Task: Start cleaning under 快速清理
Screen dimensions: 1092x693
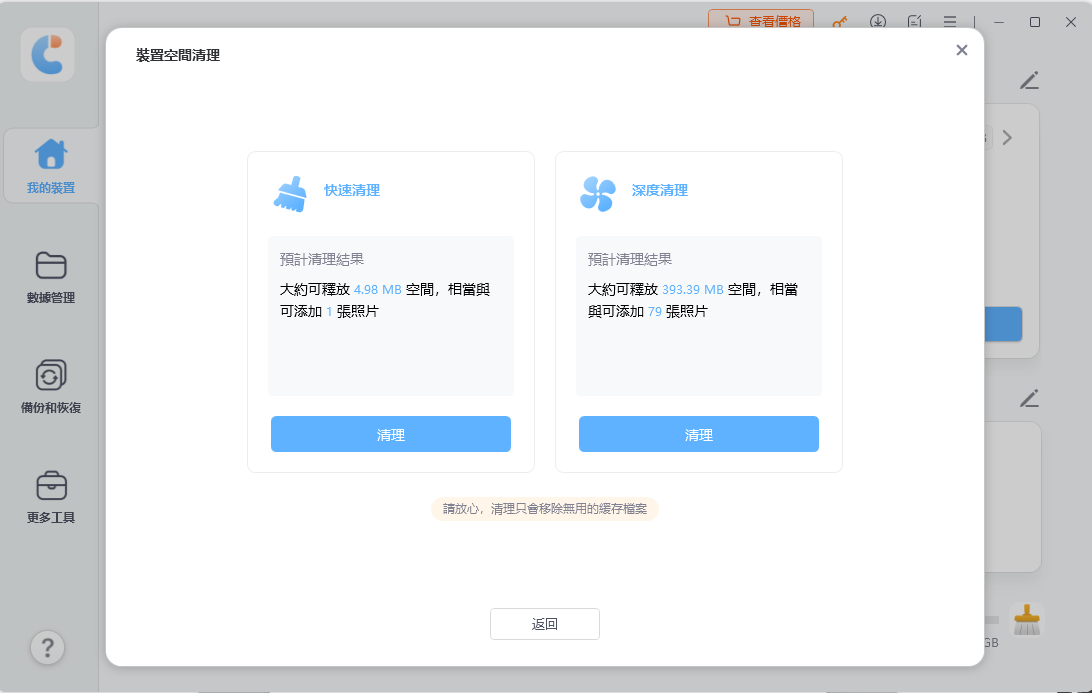Action: (391, 434)
